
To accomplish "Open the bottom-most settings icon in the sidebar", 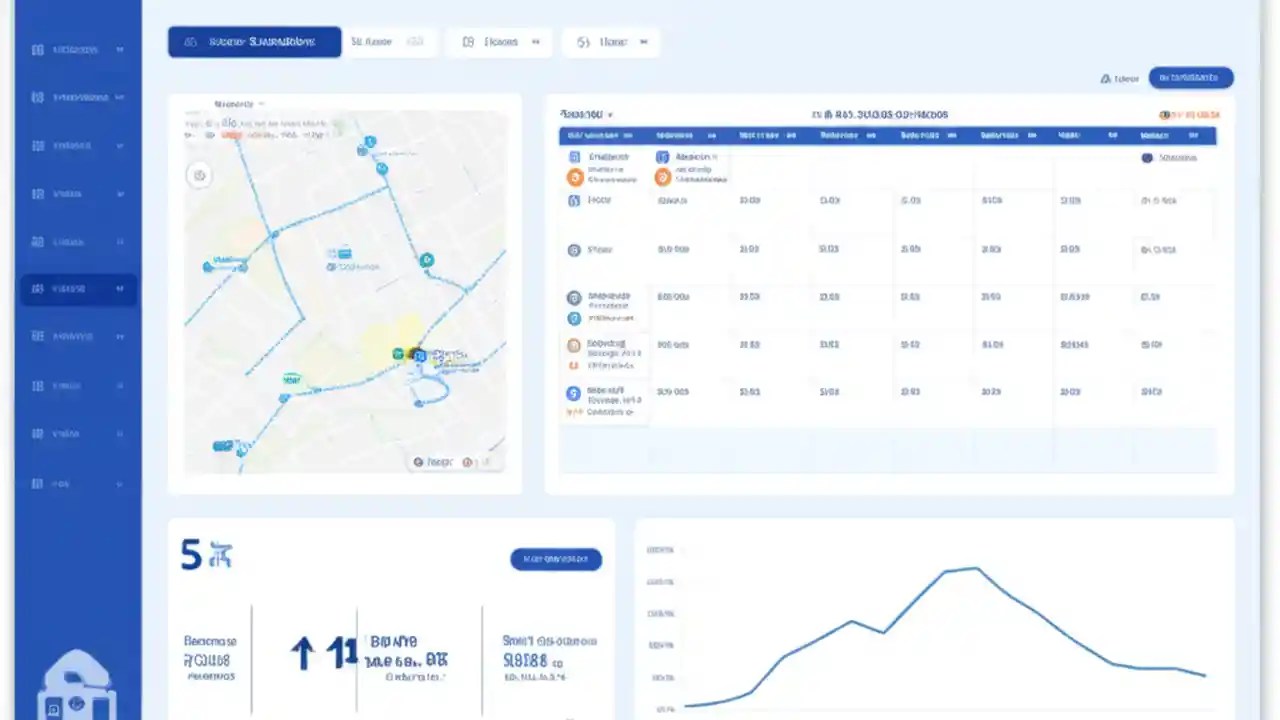I will (x=37, y=483).
